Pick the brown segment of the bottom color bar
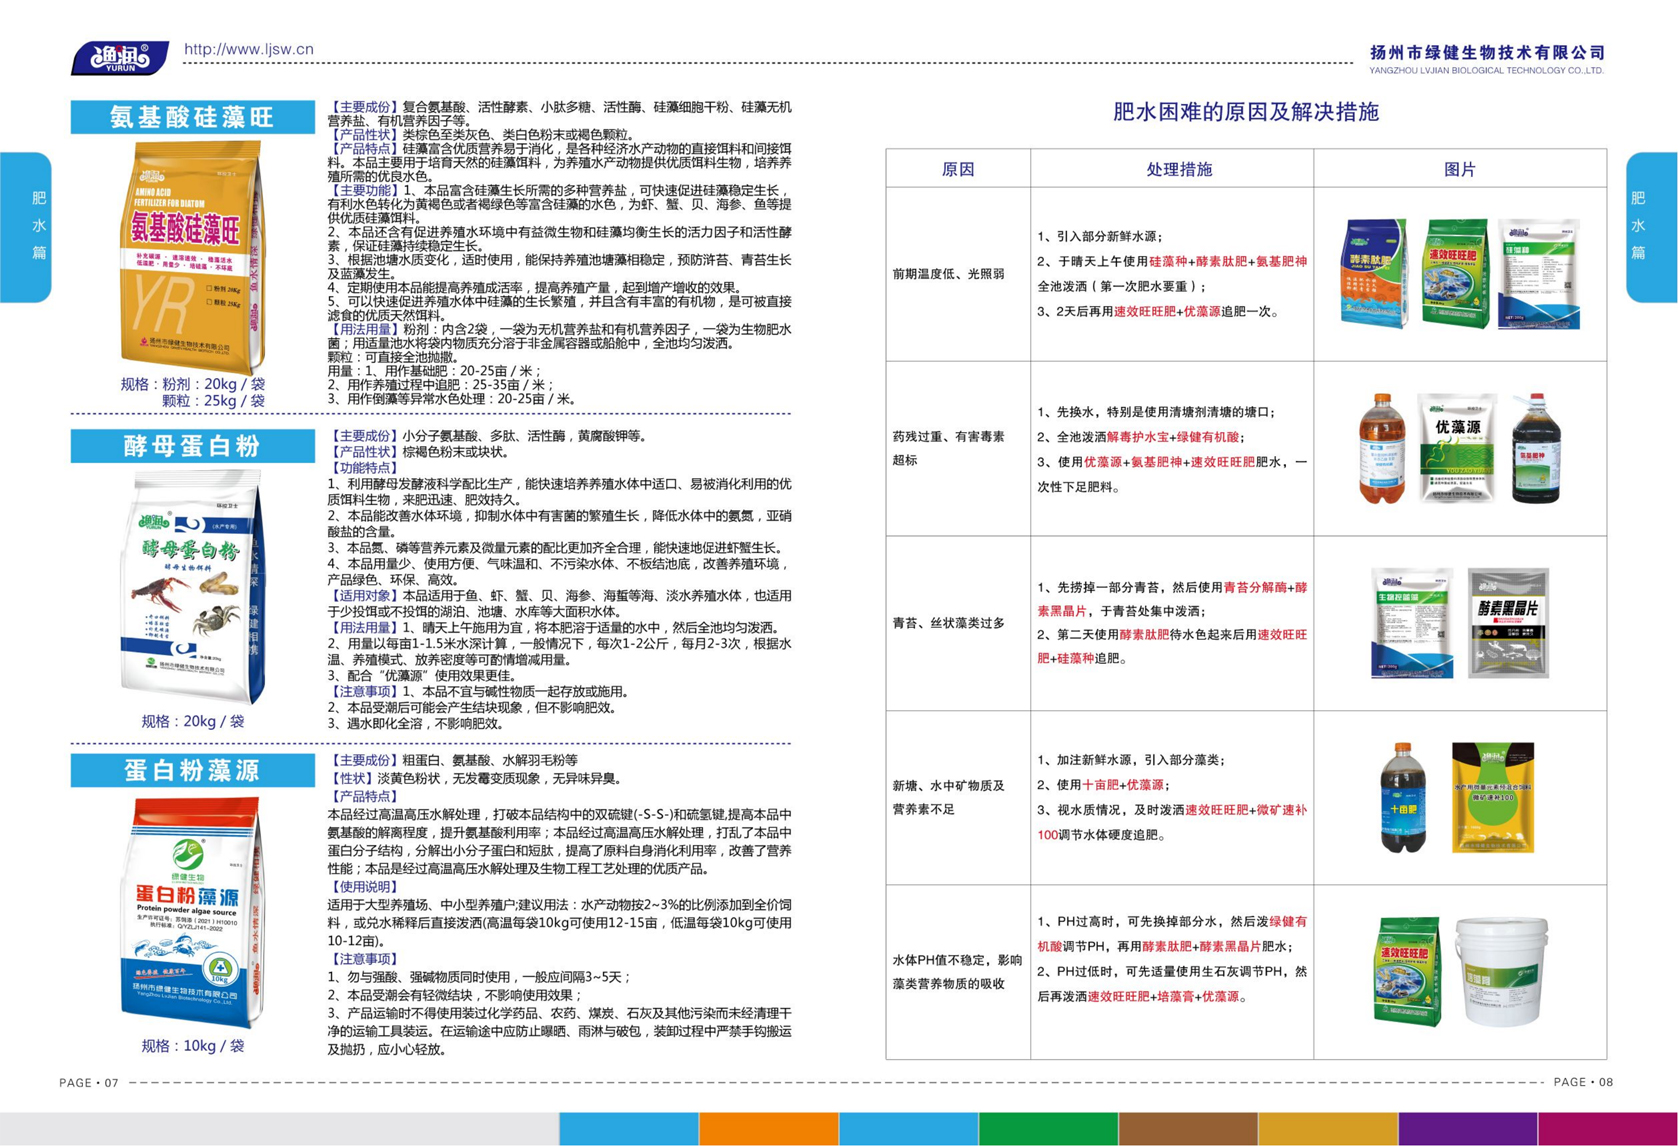The image size is (1678, 1146). point(1188,1129)
